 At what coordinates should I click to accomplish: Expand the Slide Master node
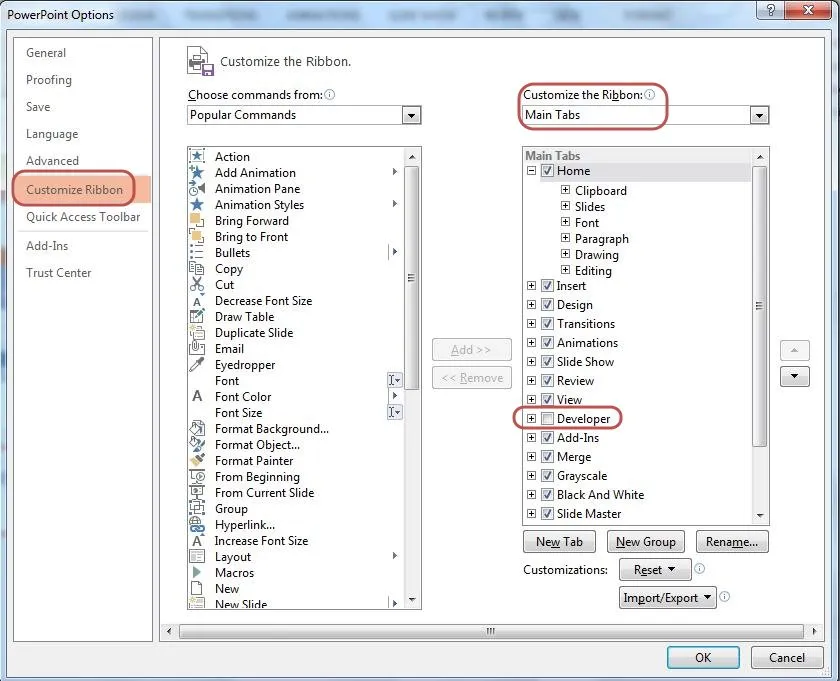coord(531,513)
